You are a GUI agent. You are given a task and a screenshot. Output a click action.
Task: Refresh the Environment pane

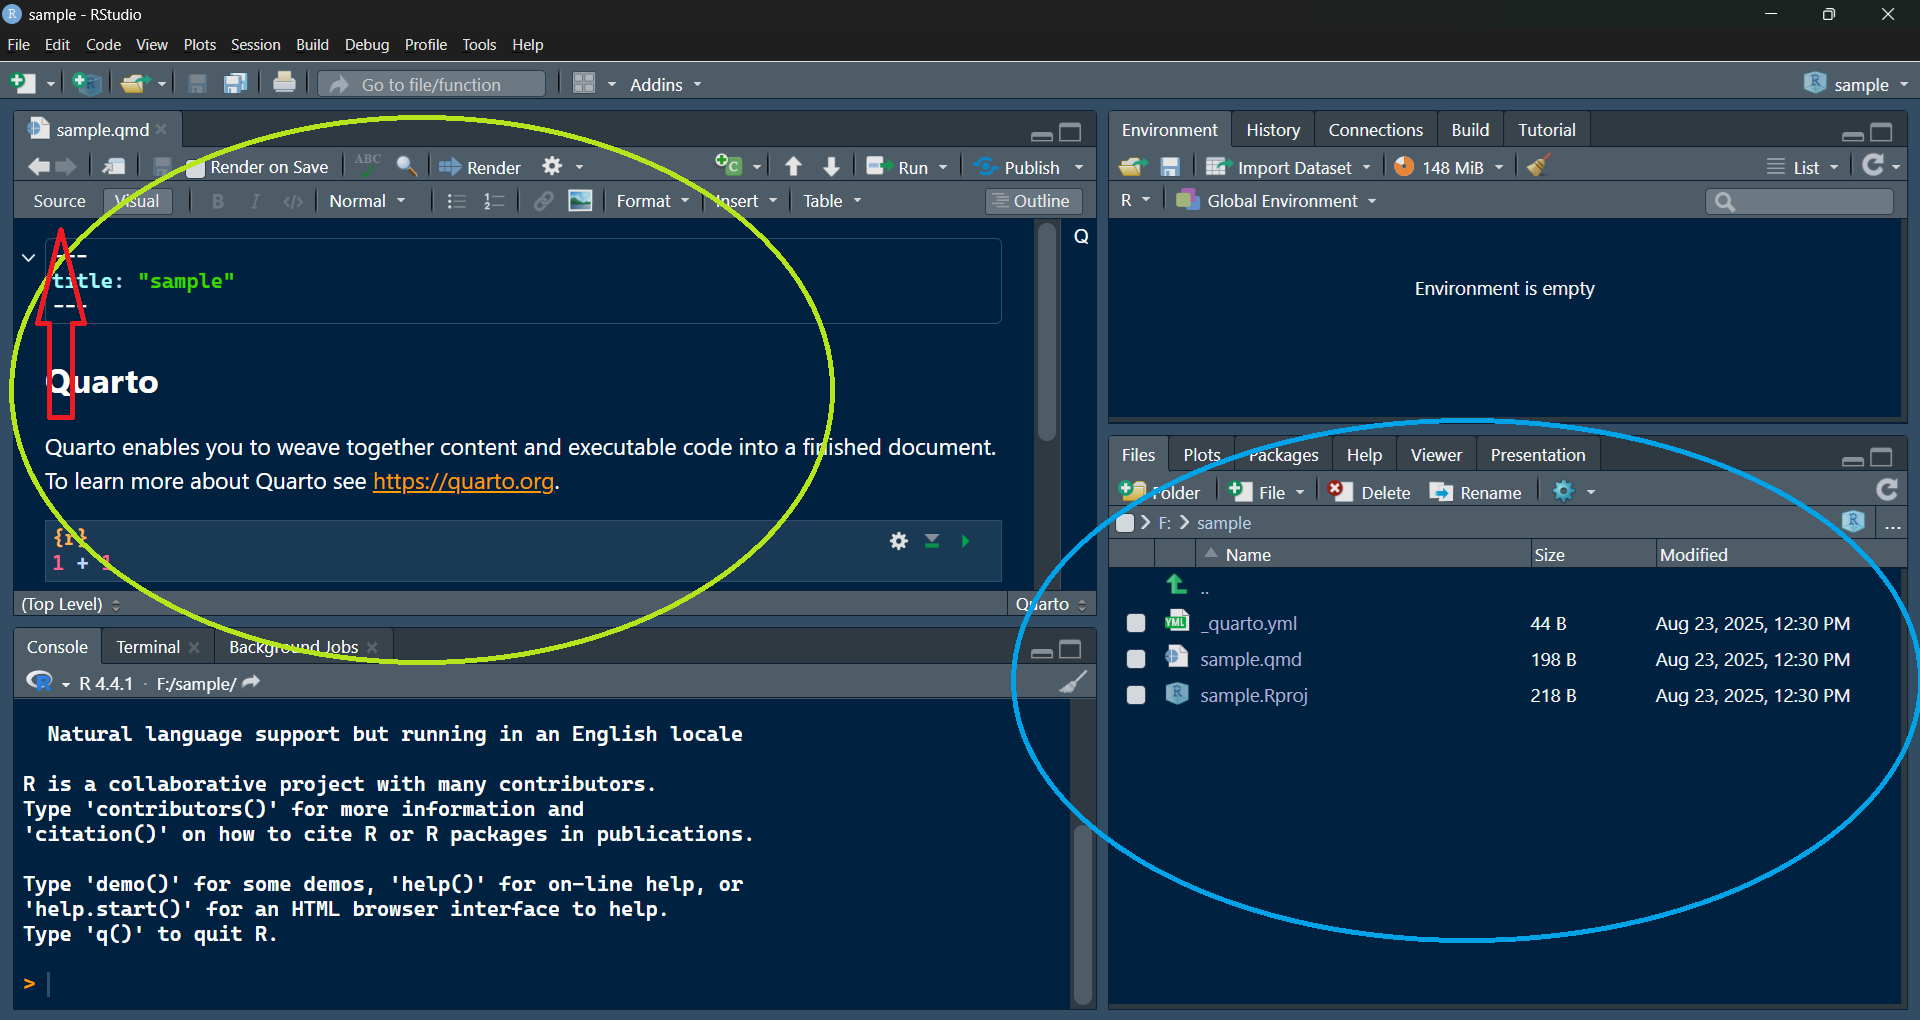coord(1874,165)
